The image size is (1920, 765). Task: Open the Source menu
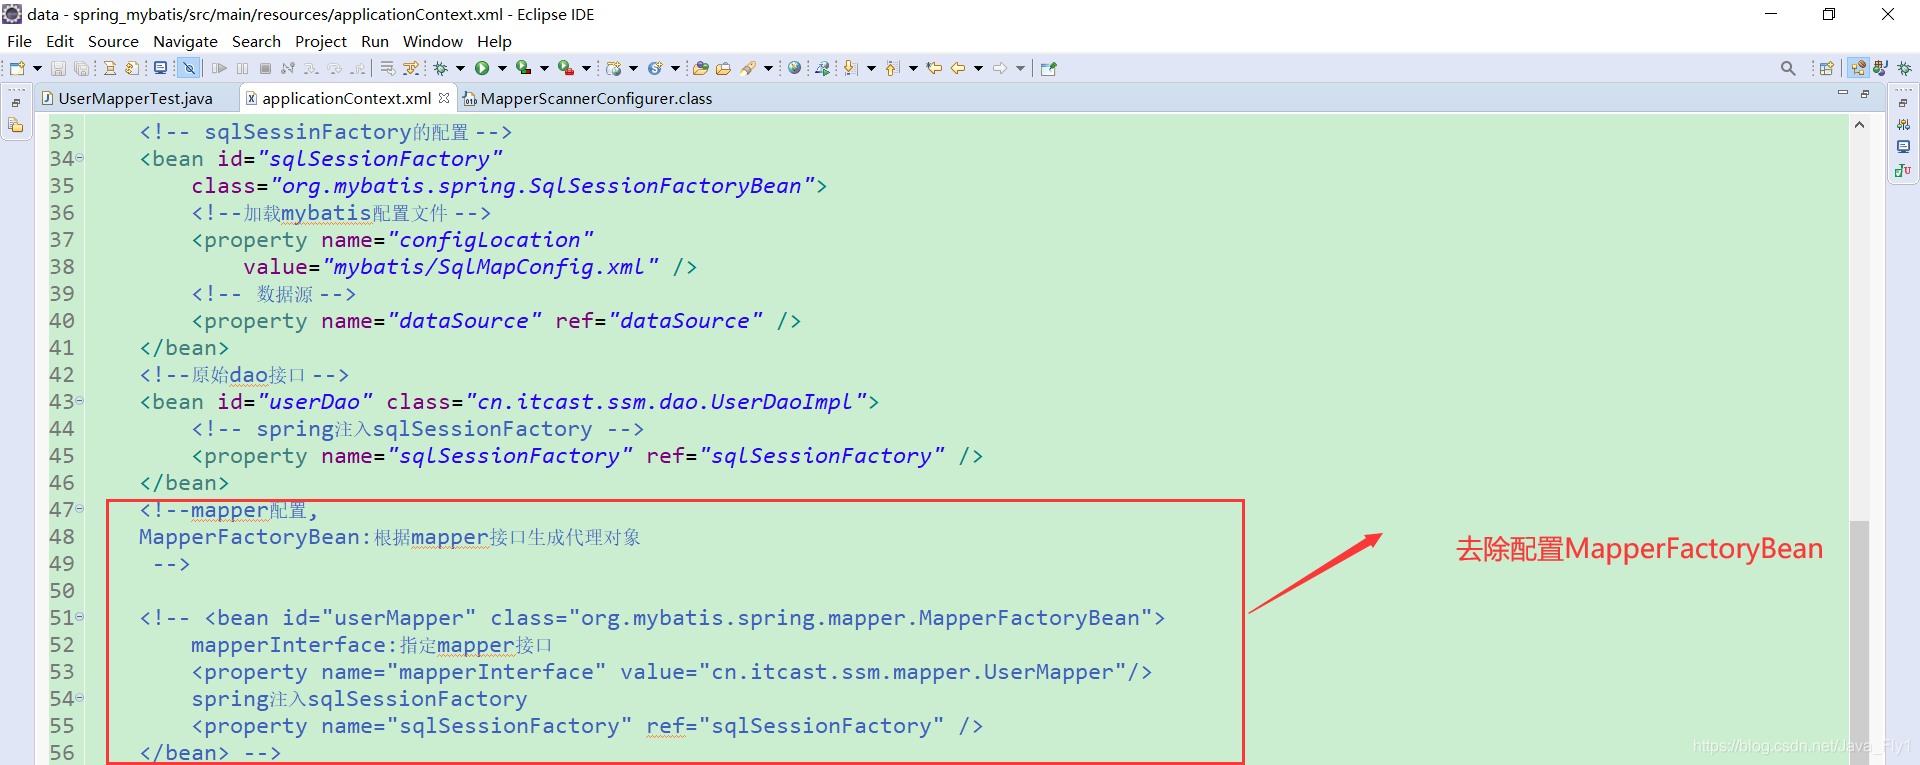(113, 41)
